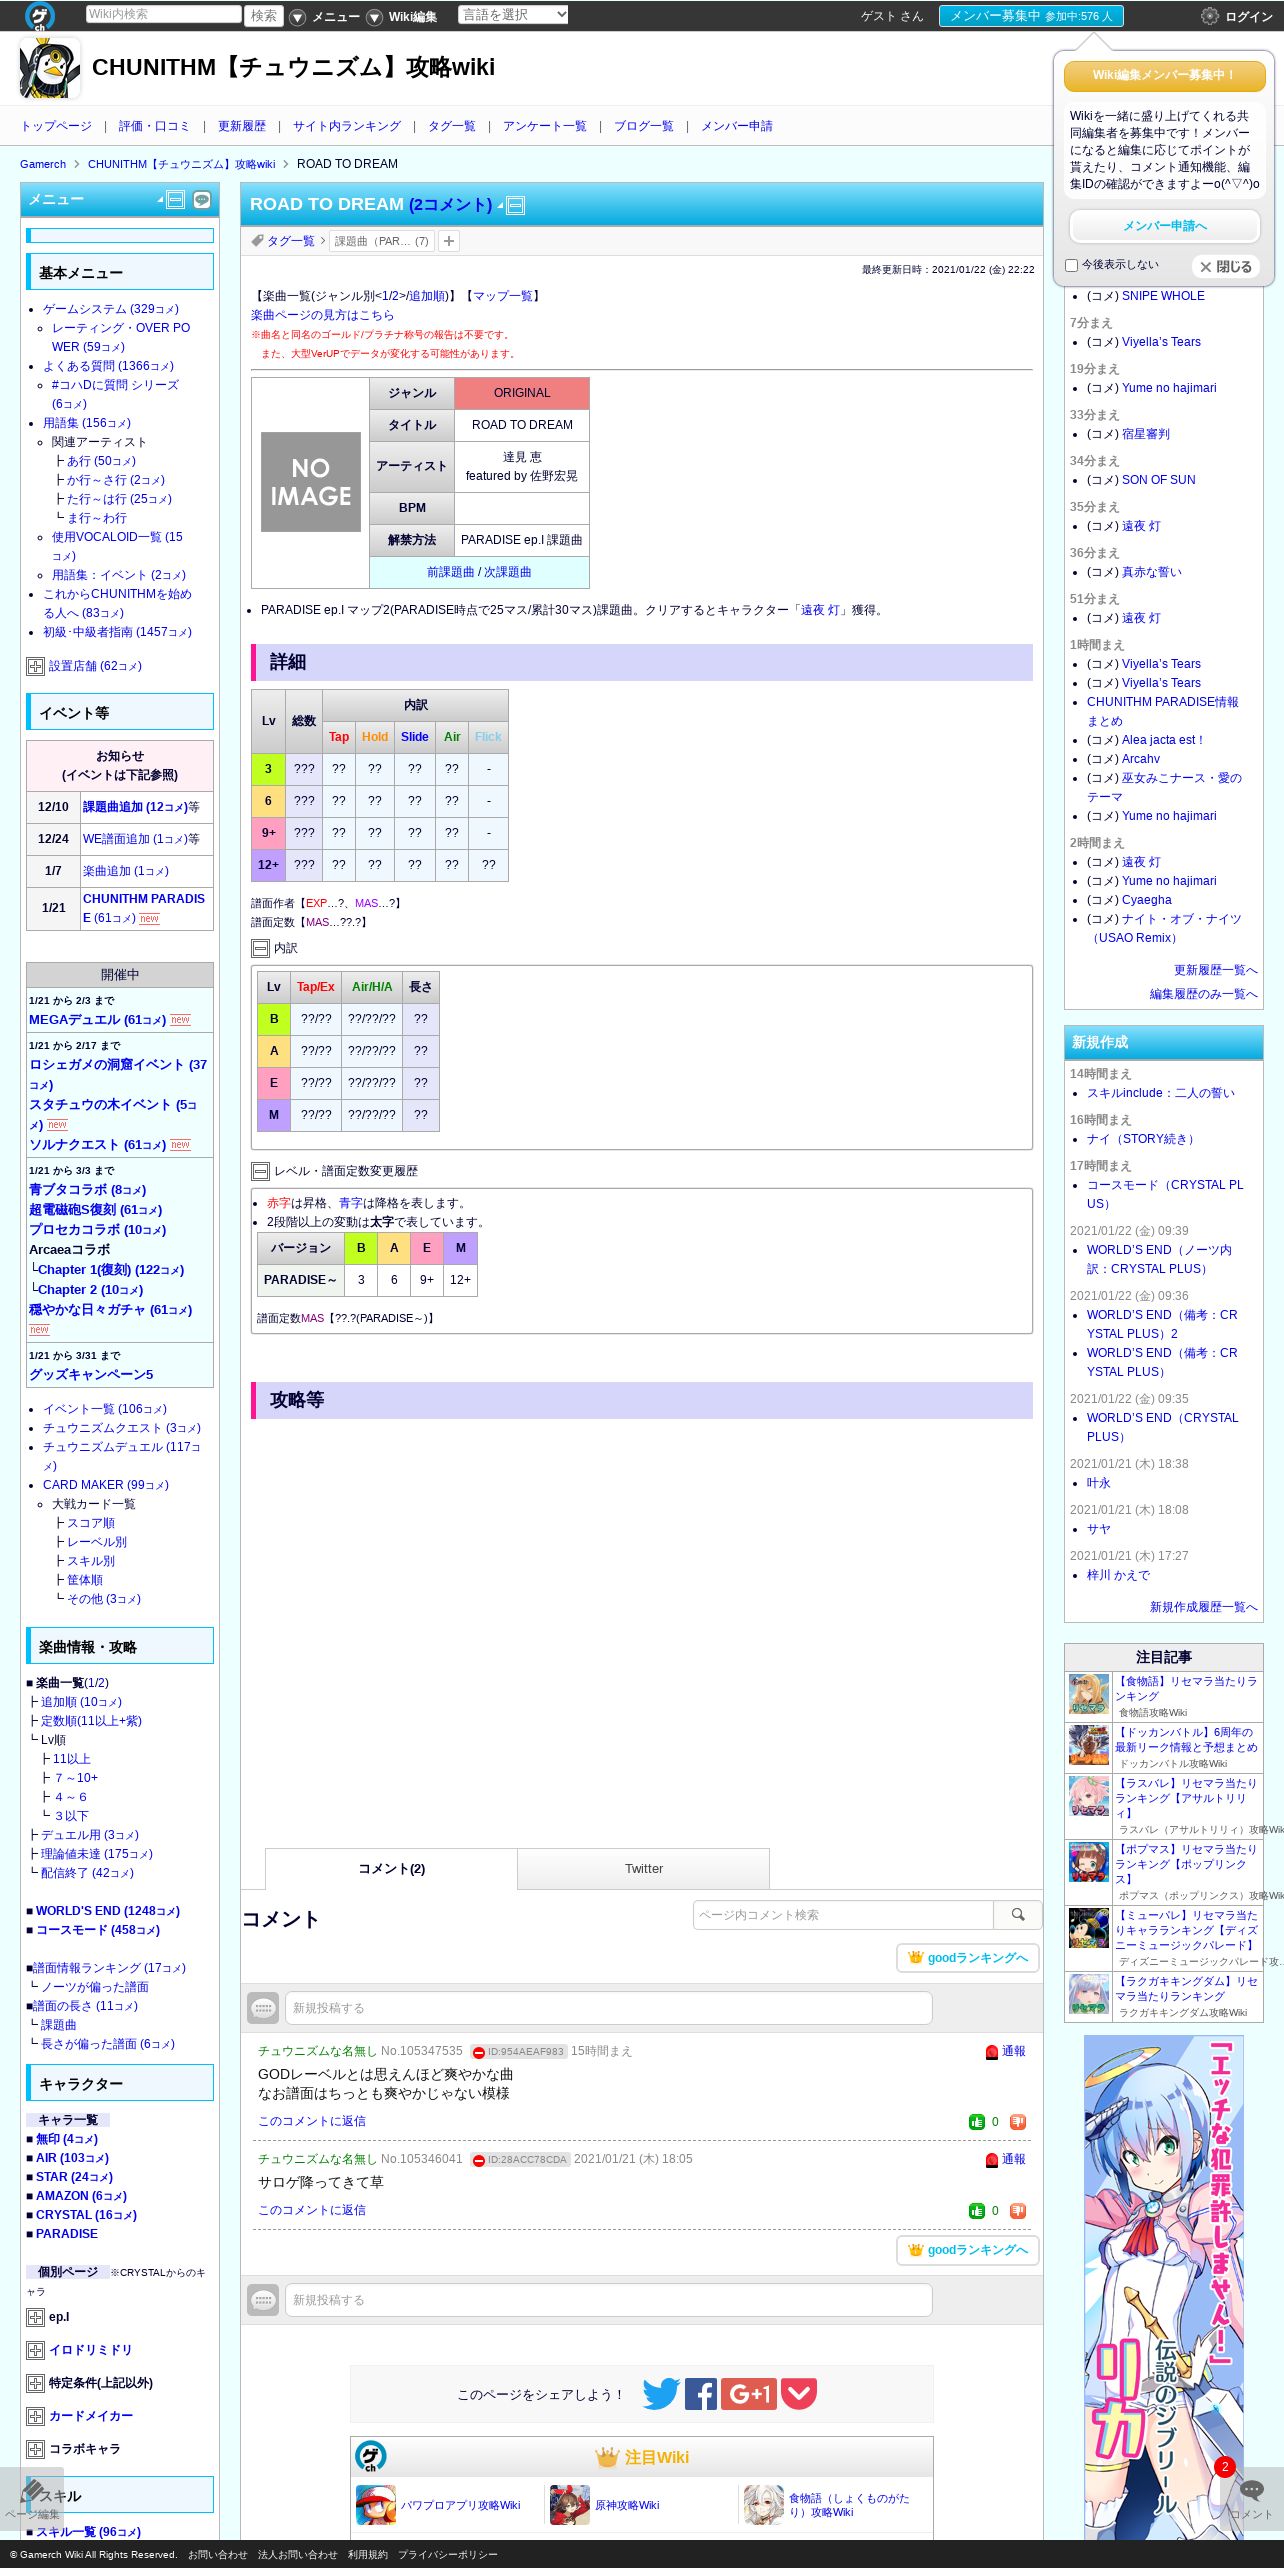Collapse the メニュー sidebar with its fold icon
Image resolution: width=1284 pixels, height=2568 pixels.
(175, 200)
